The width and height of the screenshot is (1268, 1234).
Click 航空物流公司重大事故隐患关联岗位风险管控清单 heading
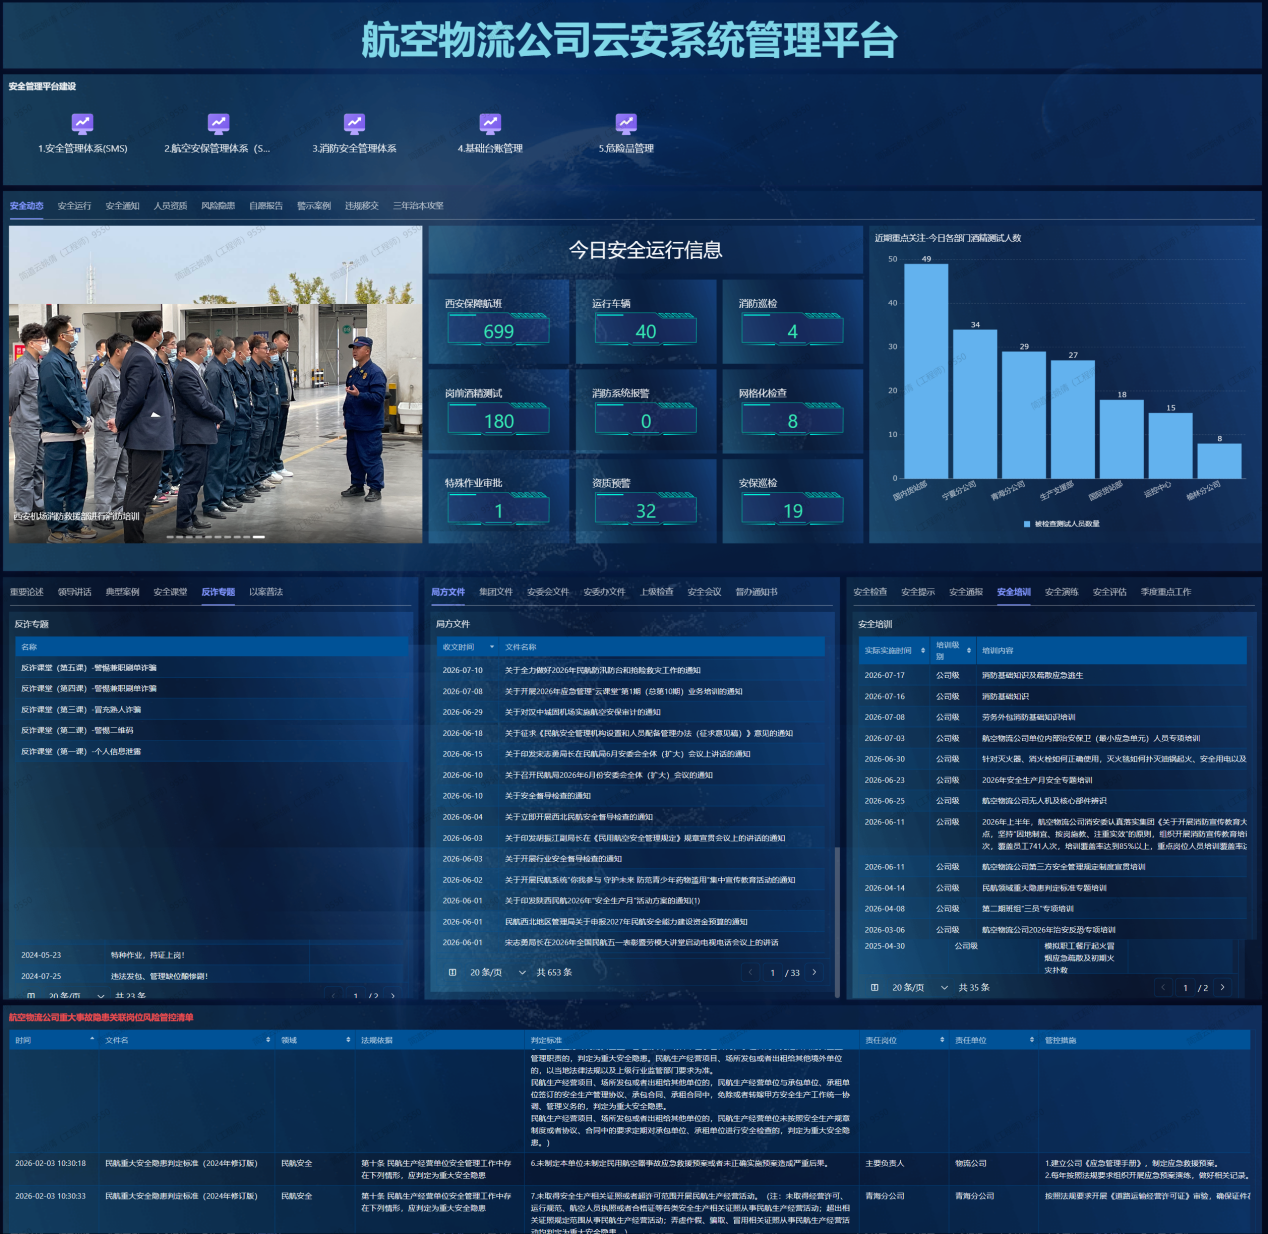[x=101, y=1017]
